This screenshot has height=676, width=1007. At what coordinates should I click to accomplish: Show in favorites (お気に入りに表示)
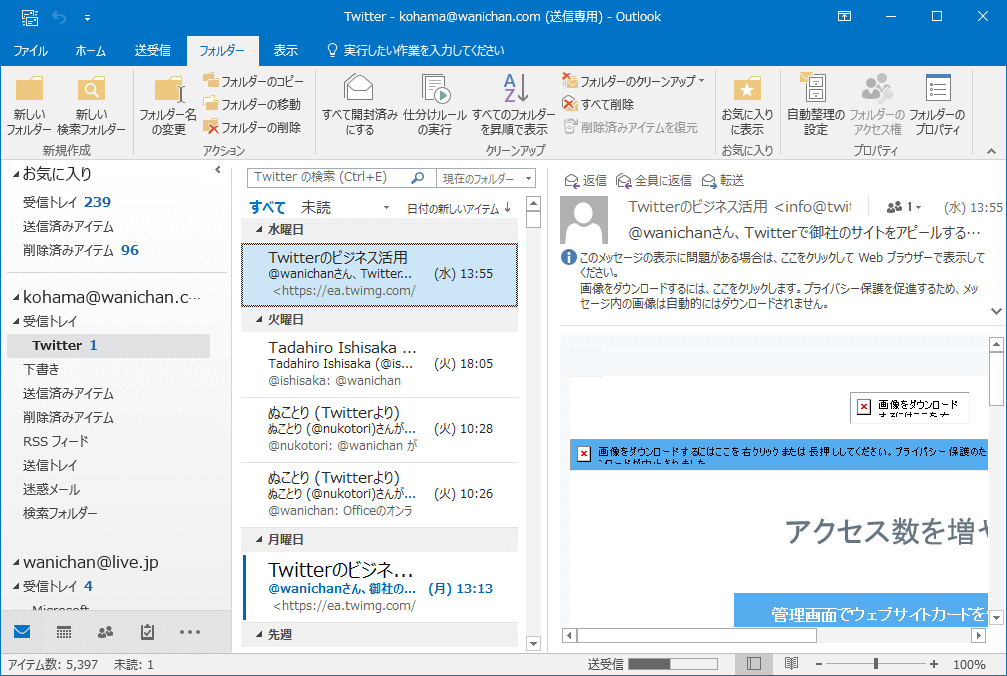pos(747,105)
